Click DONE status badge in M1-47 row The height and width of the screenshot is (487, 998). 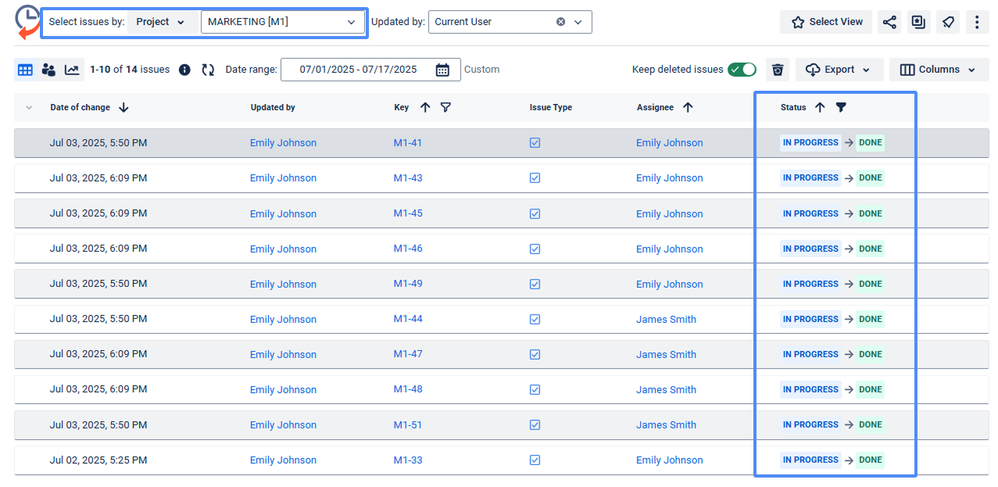pos(870,354)
